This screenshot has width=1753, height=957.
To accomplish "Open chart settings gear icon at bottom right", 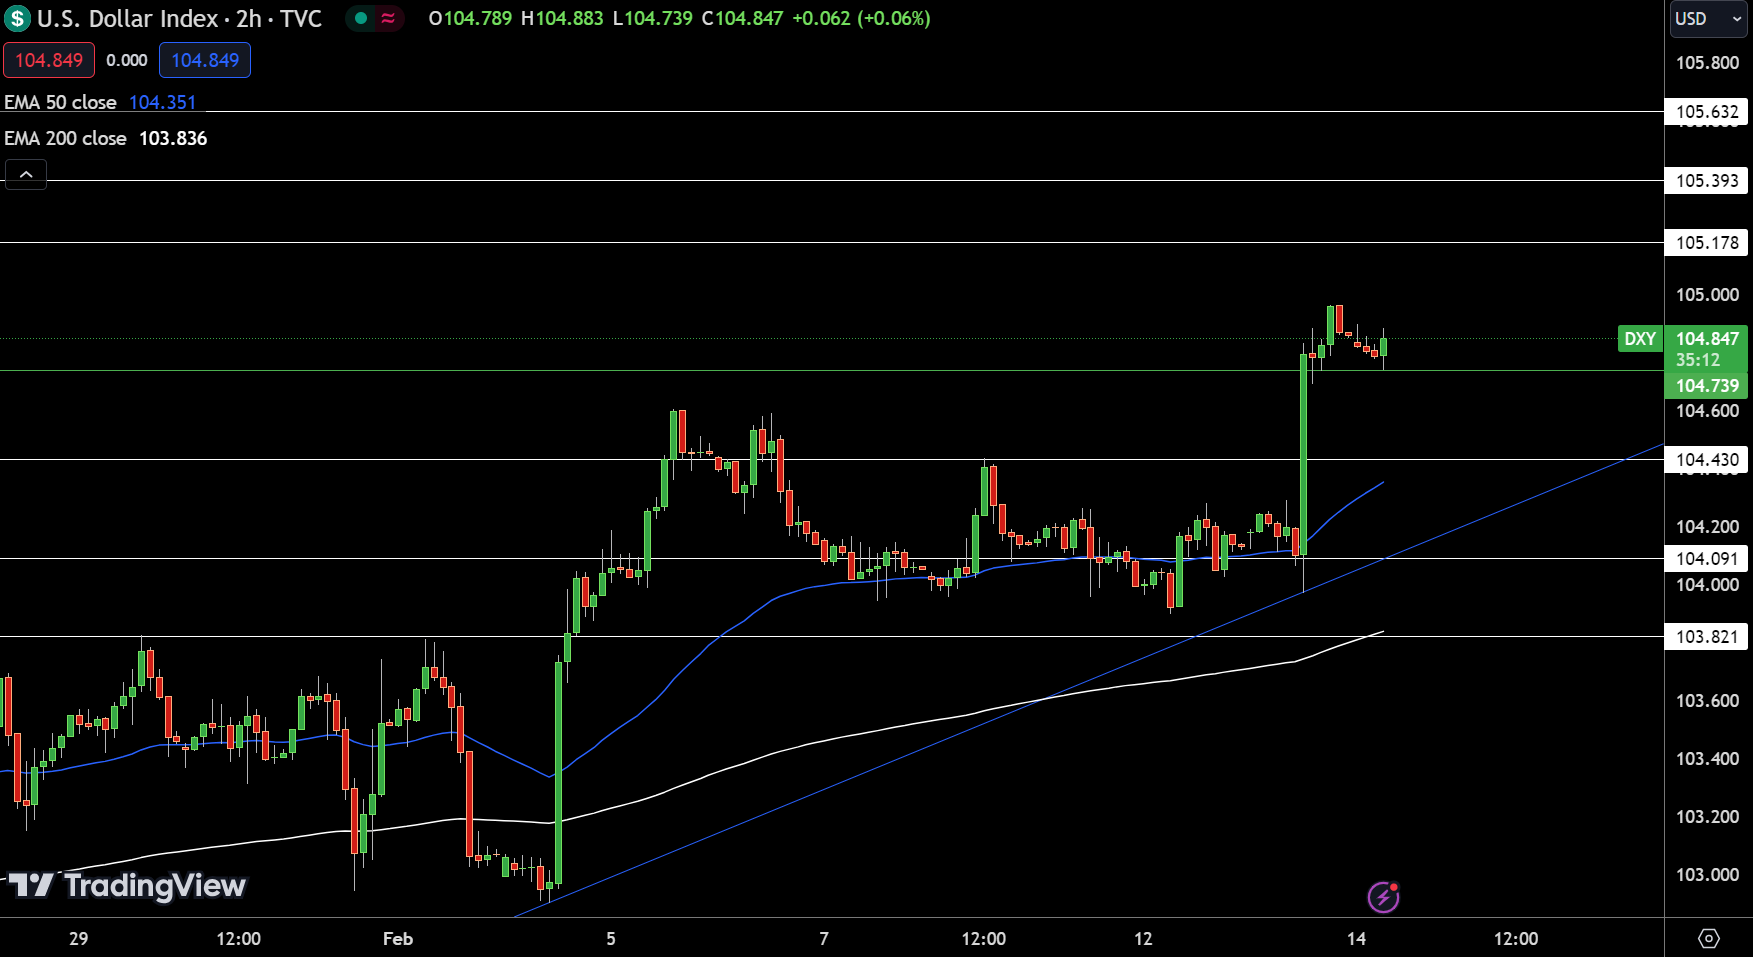I will (x=1709, y=938).
